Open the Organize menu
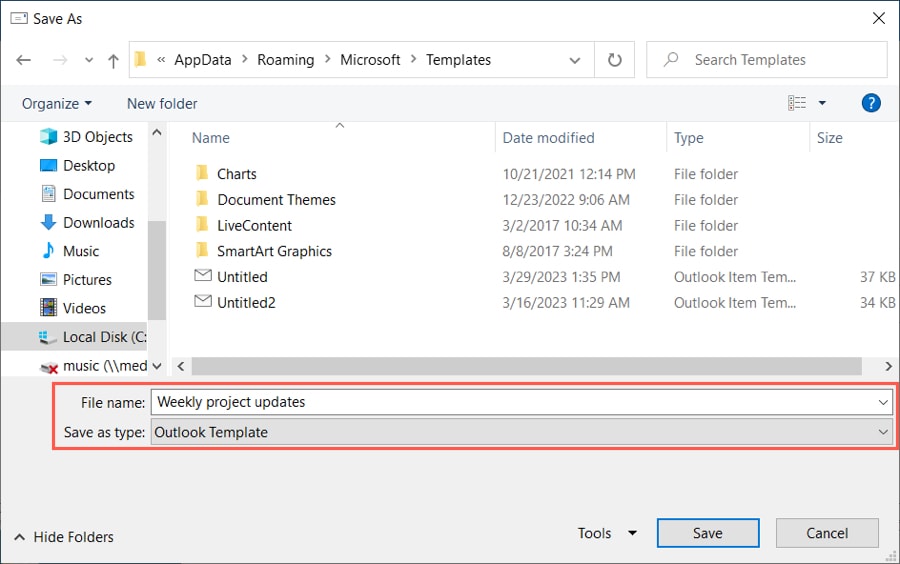The image size is (900, 564). [56, 104]
